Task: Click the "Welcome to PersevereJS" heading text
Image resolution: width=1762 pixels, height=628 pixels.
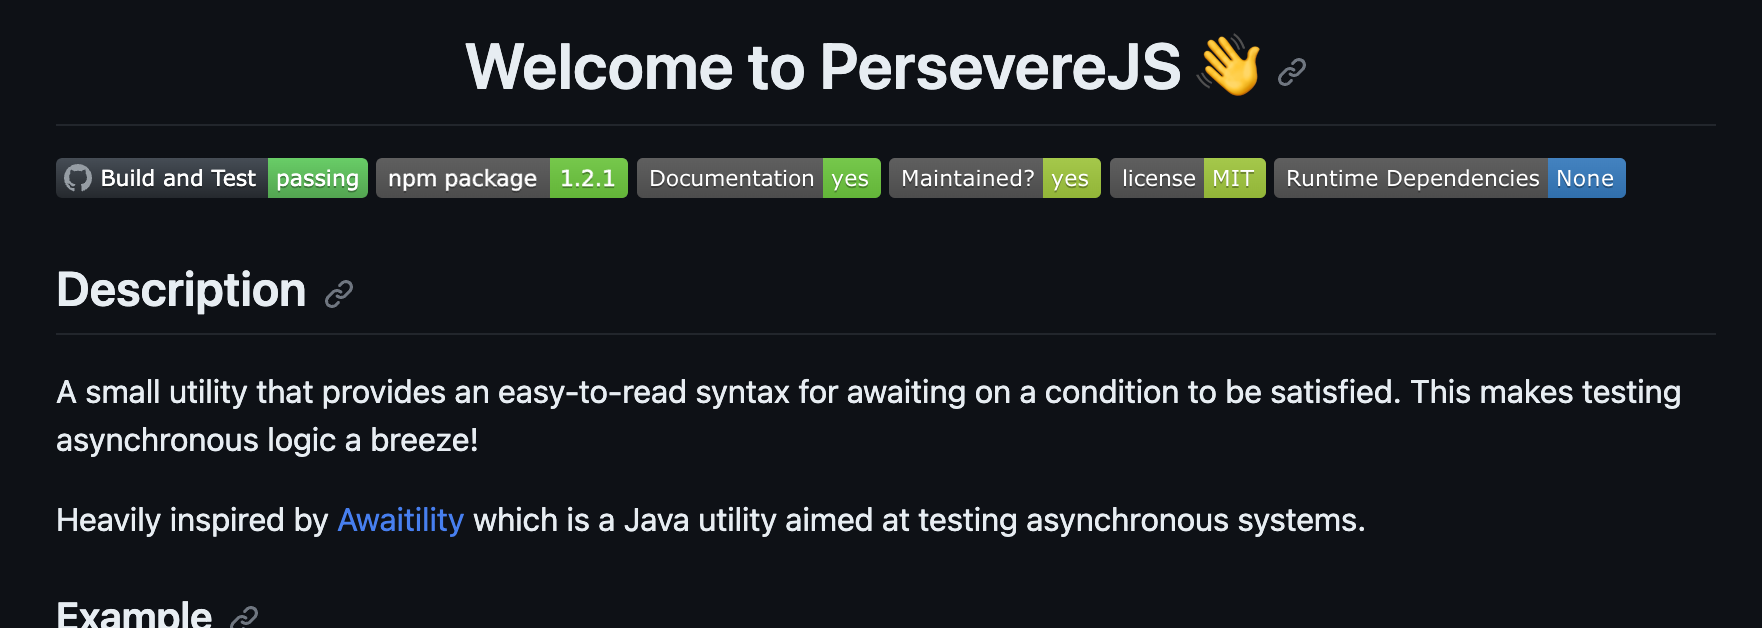Action: tap(822, 68)
